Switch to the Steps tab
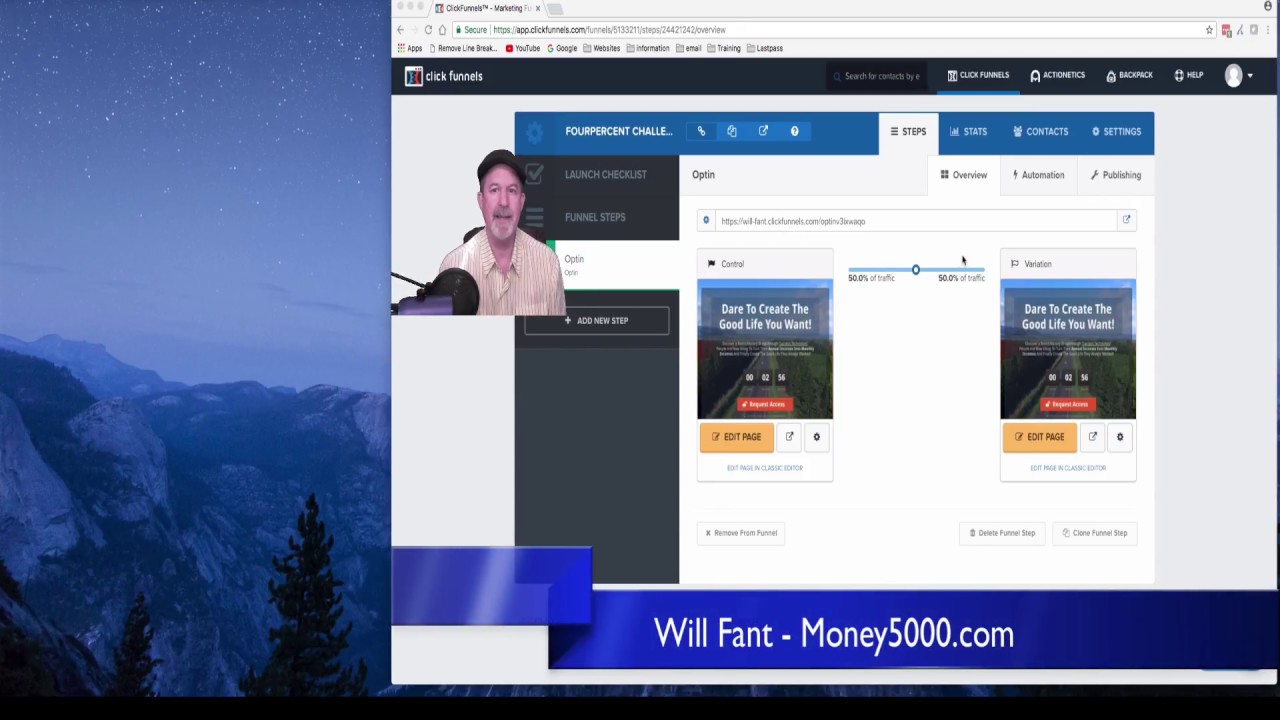Image resolution: width=1280 pixels, height=720 pixels. (x=908, y=132)
